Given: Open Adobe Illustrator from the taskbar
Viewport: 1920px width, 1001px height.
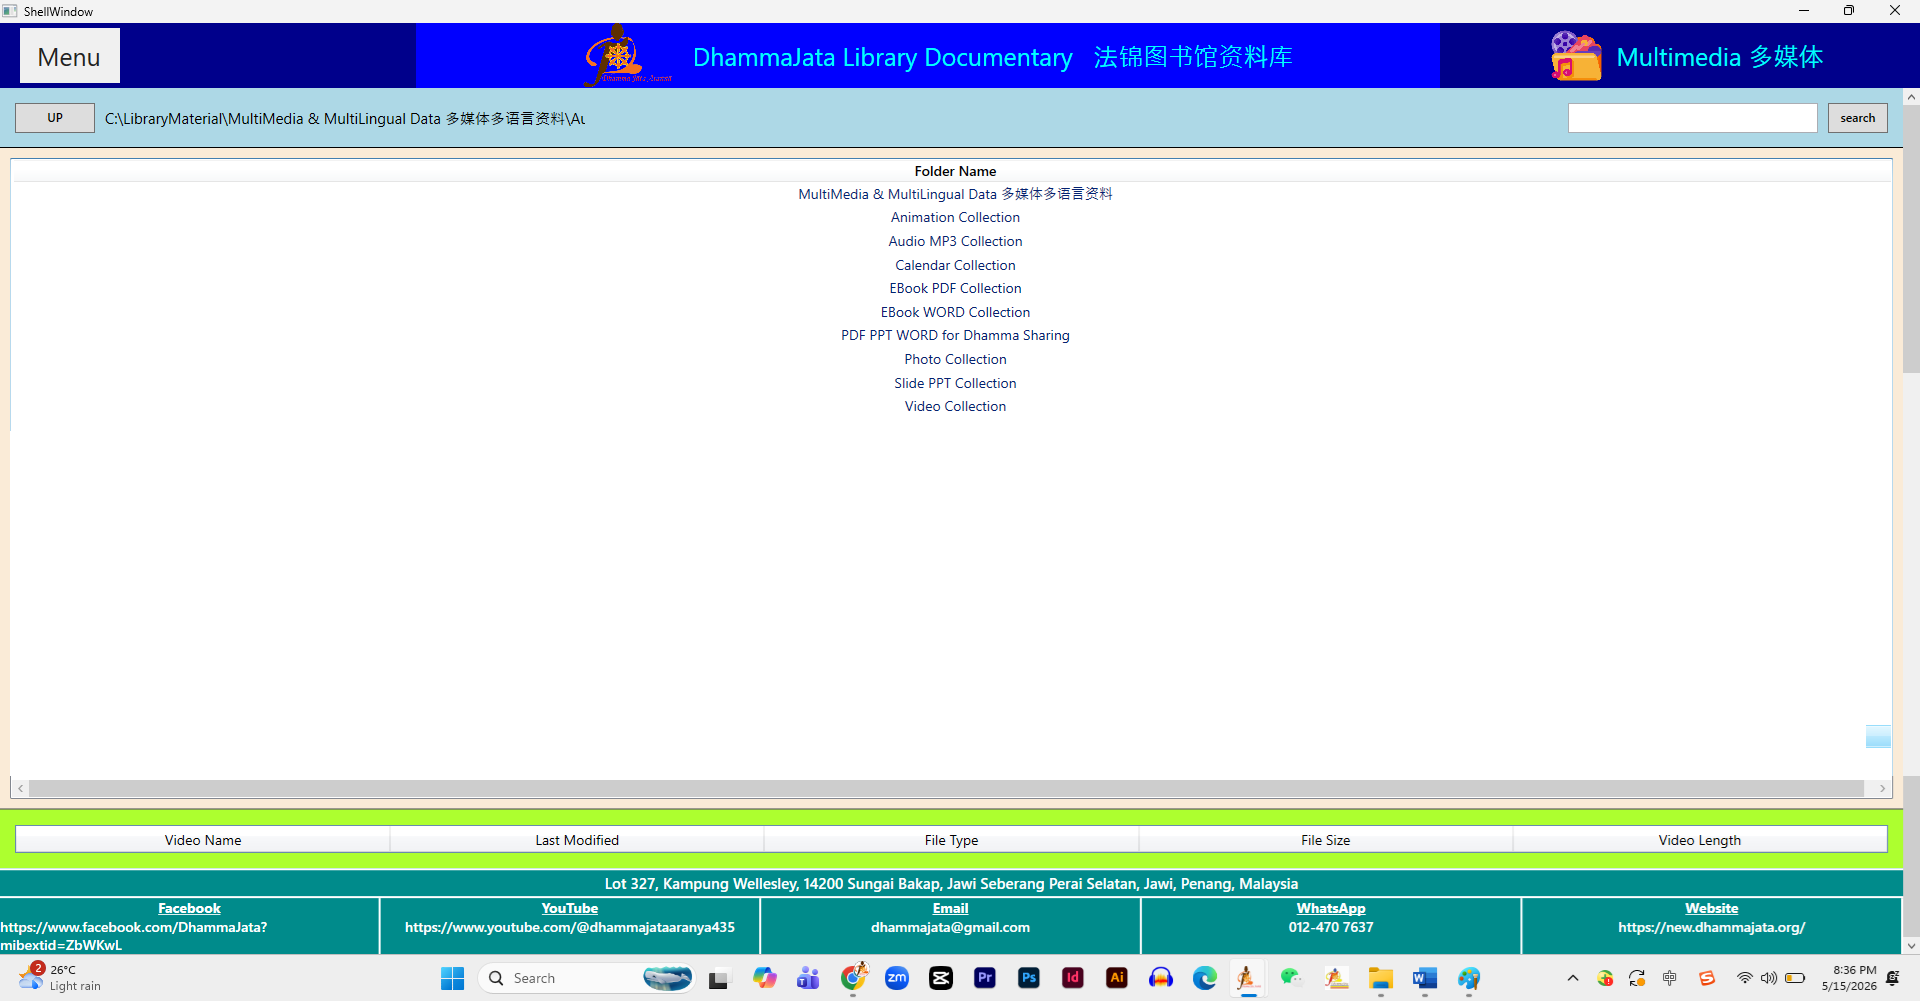Looking at the screenshot, I should click(1117, 978).
